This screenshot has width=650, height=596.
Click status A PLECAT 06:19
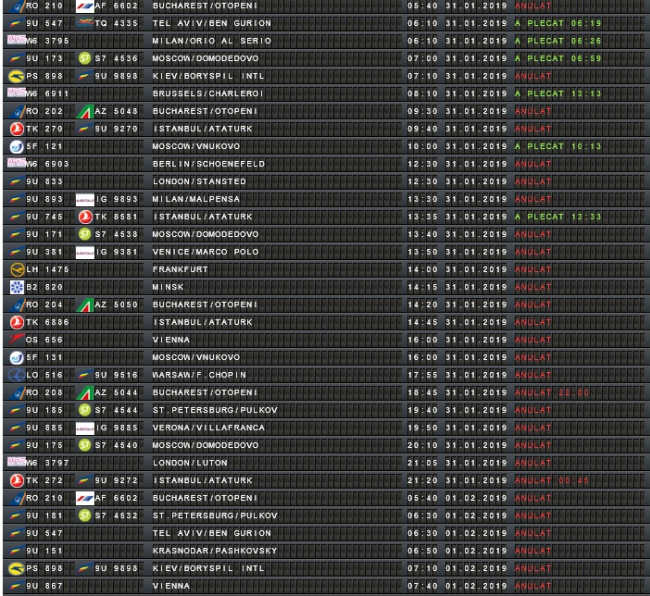(x=558, y=24)
